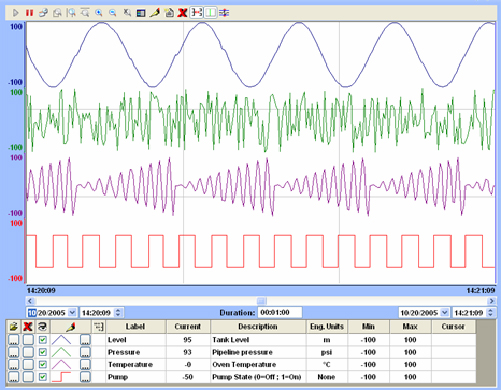Uncheck the Temperature pen visibility checkbox
Screen dimensions: 501x390
pos(42,365)
